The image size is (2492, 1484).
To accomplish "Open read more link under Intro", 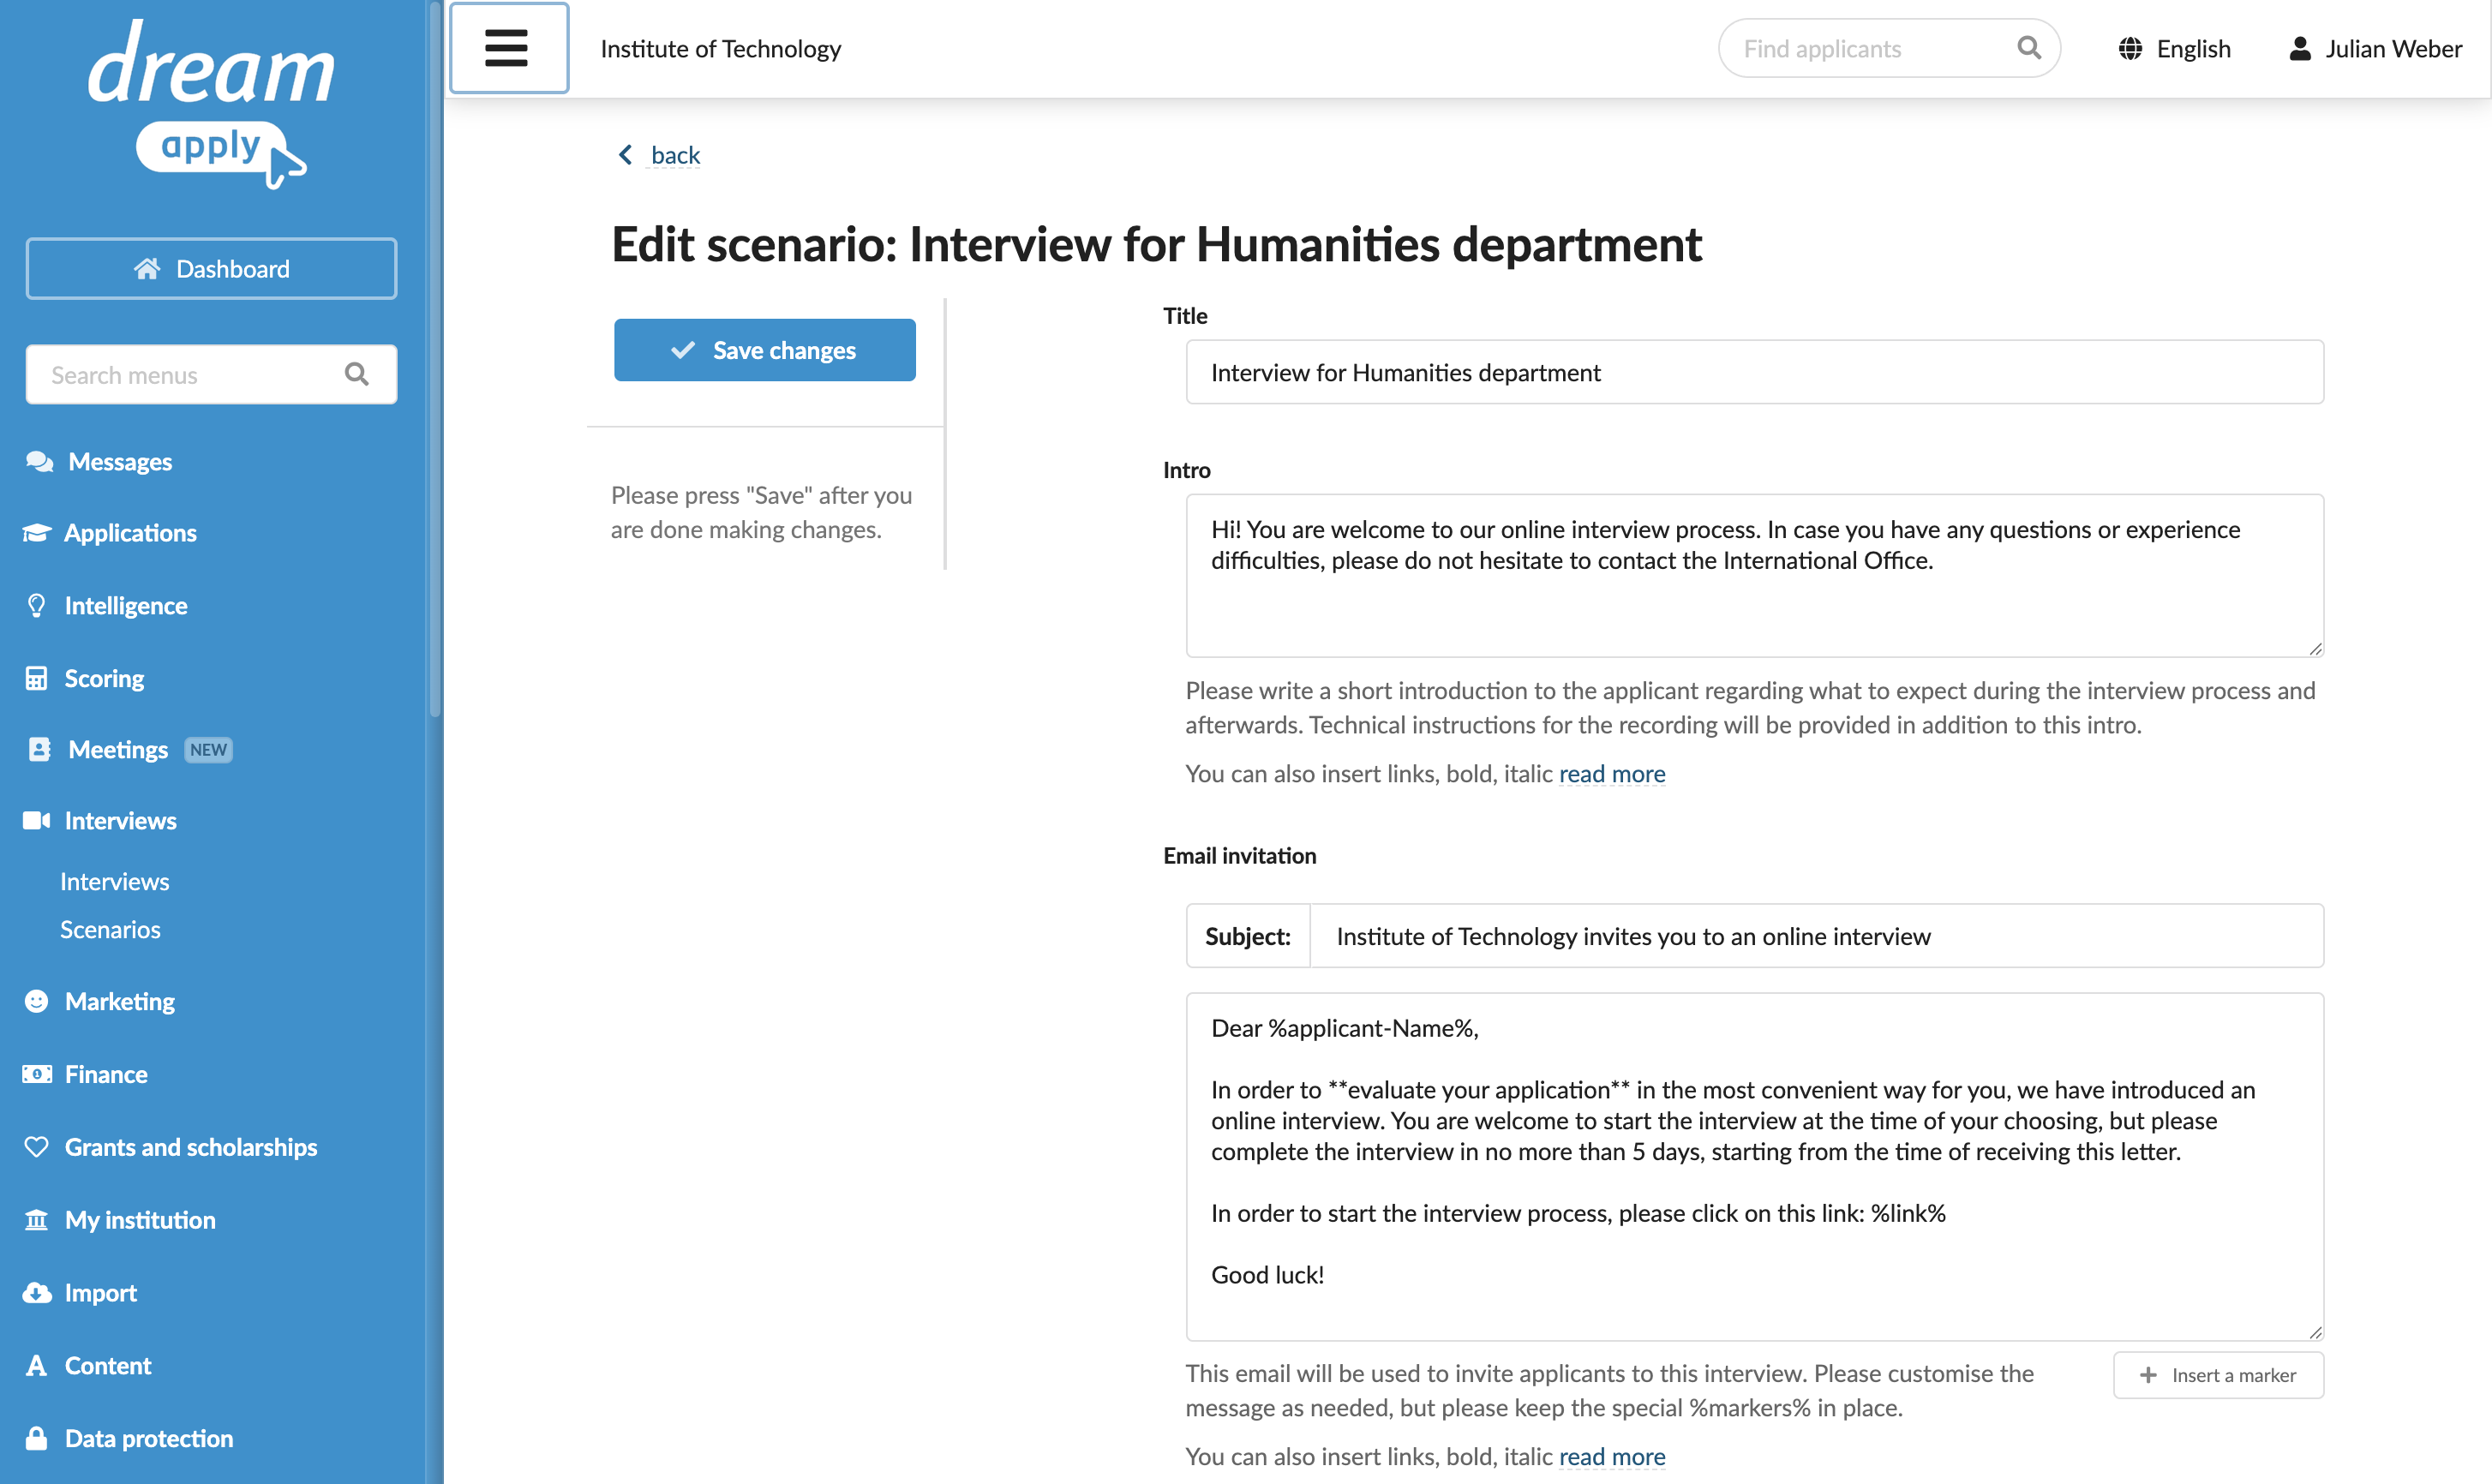I will [1612, 773].
